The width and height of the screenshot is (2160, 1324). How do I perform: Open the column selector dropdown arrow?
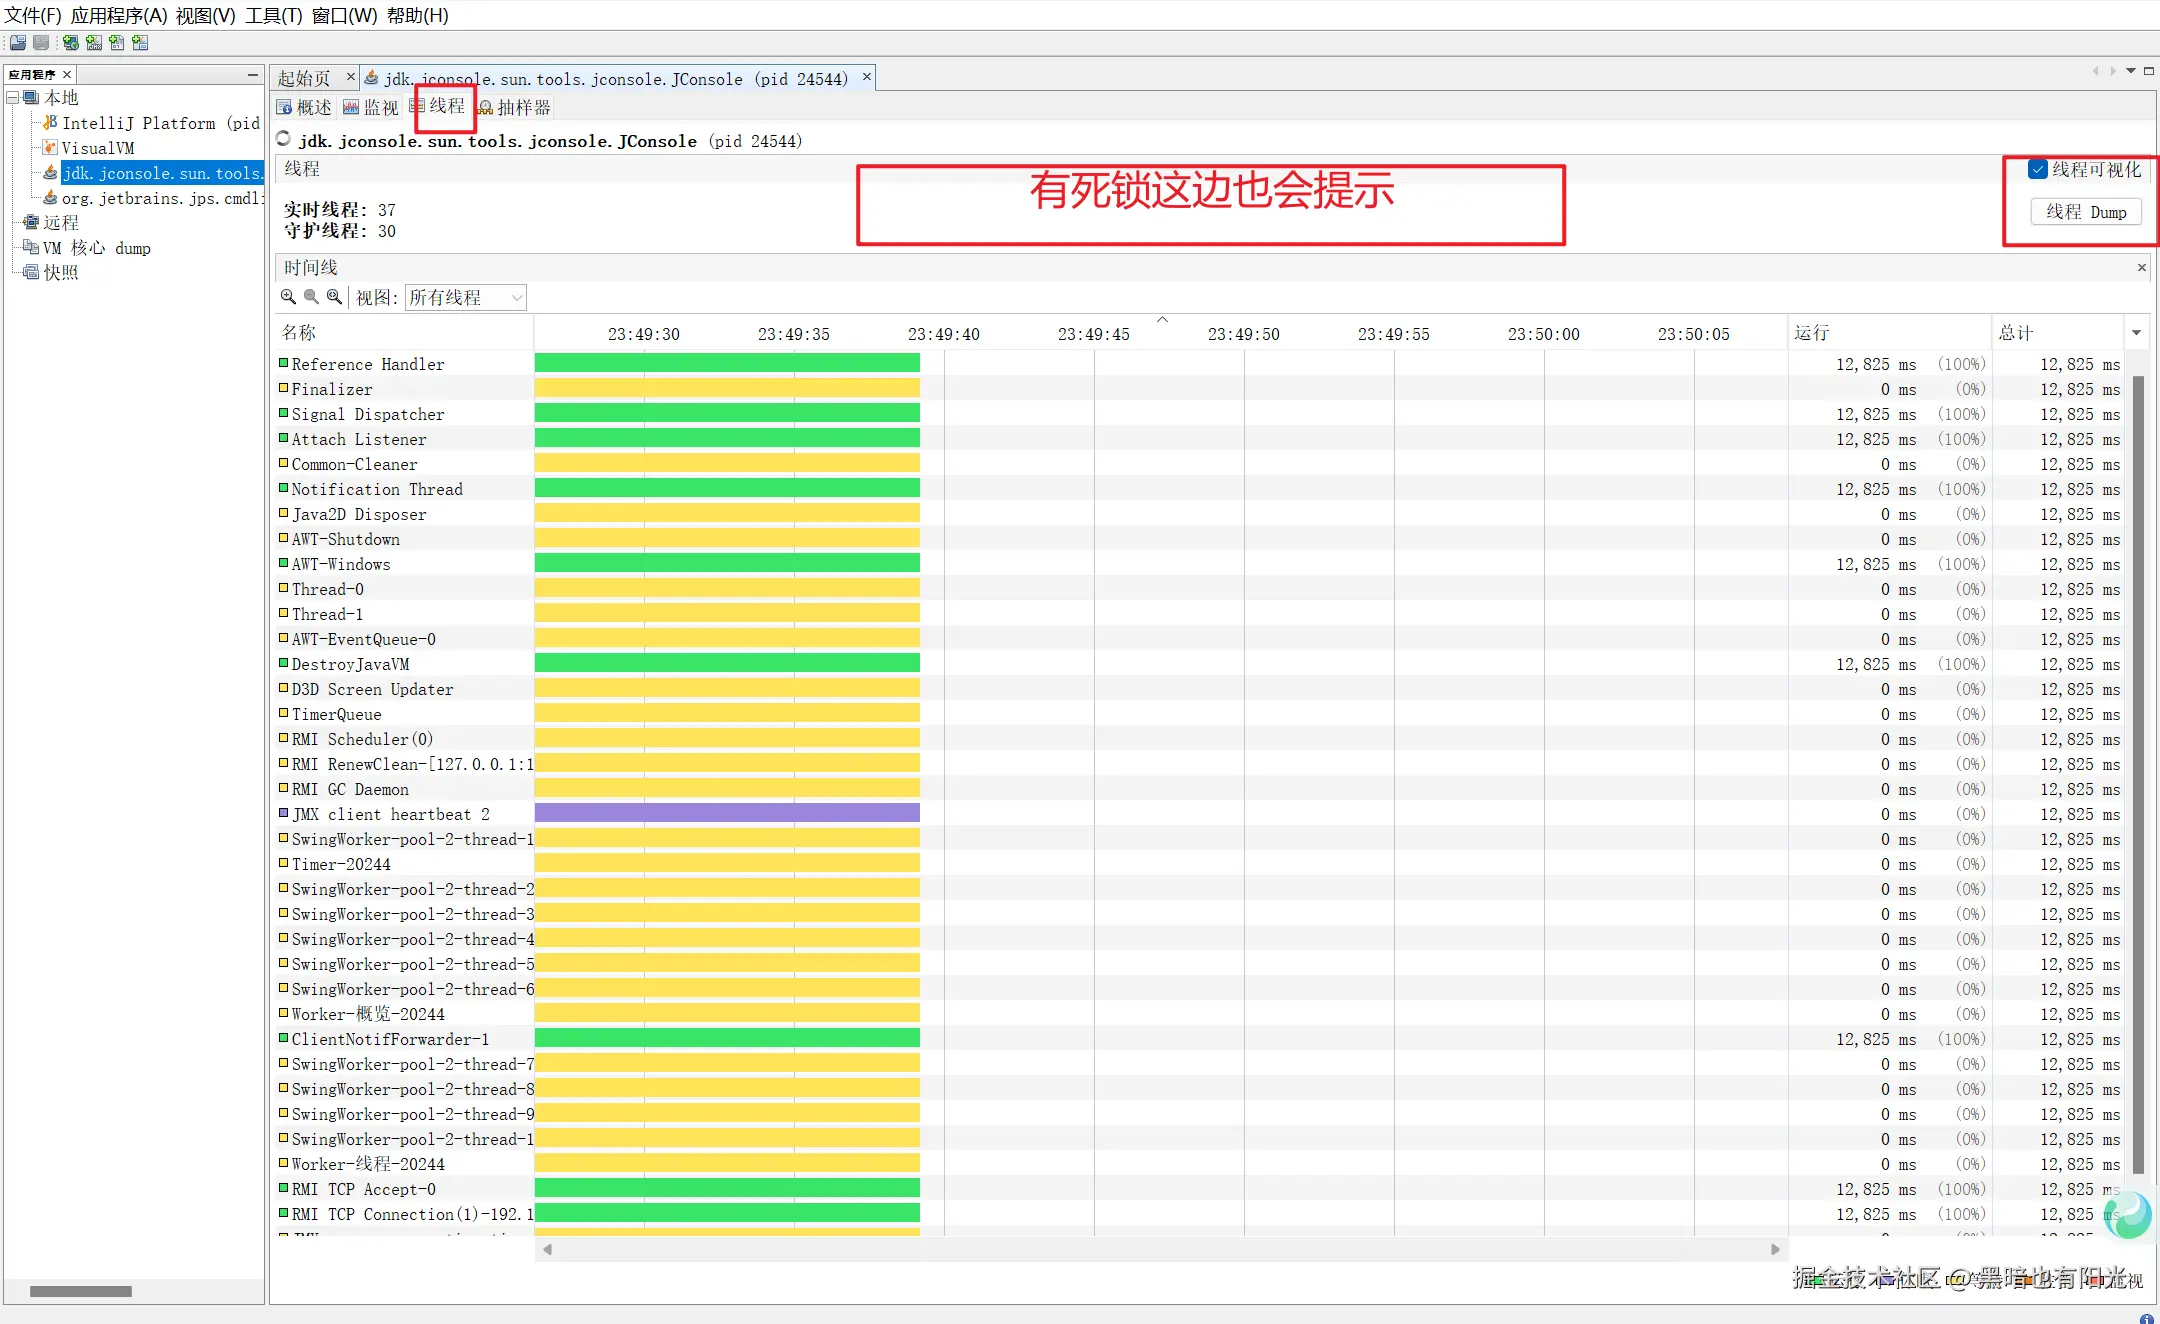[2136, 333]
